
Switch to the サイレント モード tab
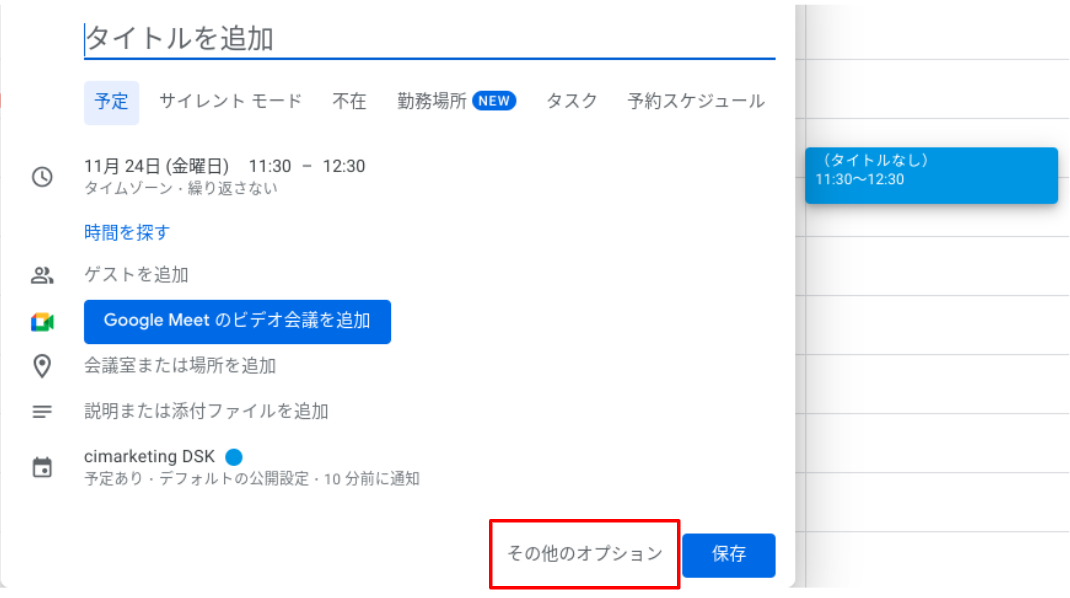(x=231, y=102)
